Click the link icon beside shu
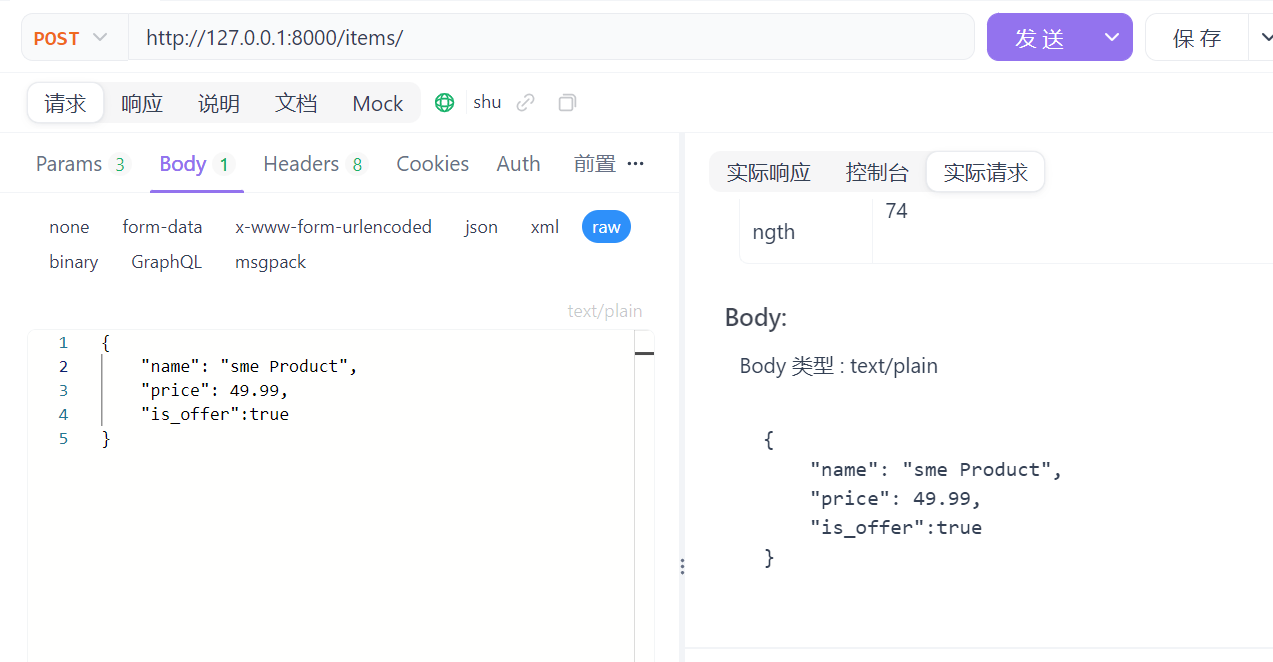The height and width of the screenshot is (662, 1273). coord(525,102)
